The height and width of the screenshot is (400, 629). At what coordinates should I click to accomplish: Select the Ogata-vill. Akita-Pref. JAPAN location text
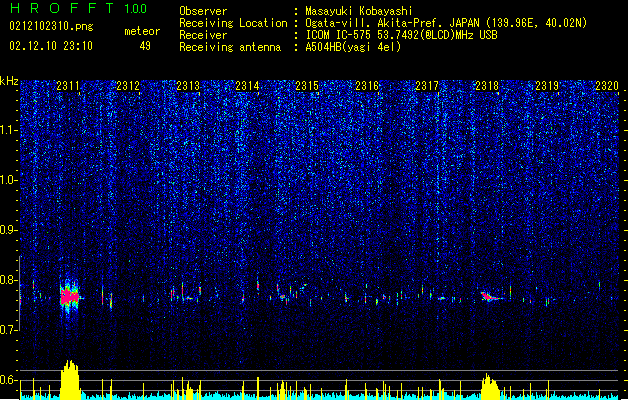[x=446, y=23]
